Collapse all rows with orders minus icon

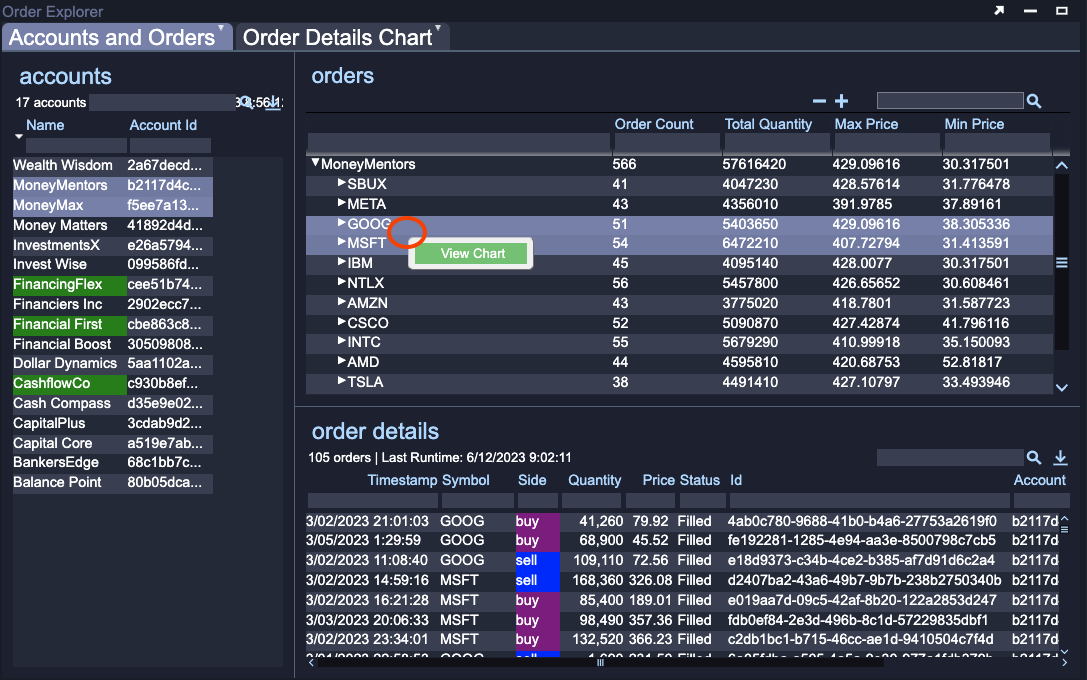click(x=819, y=101)
